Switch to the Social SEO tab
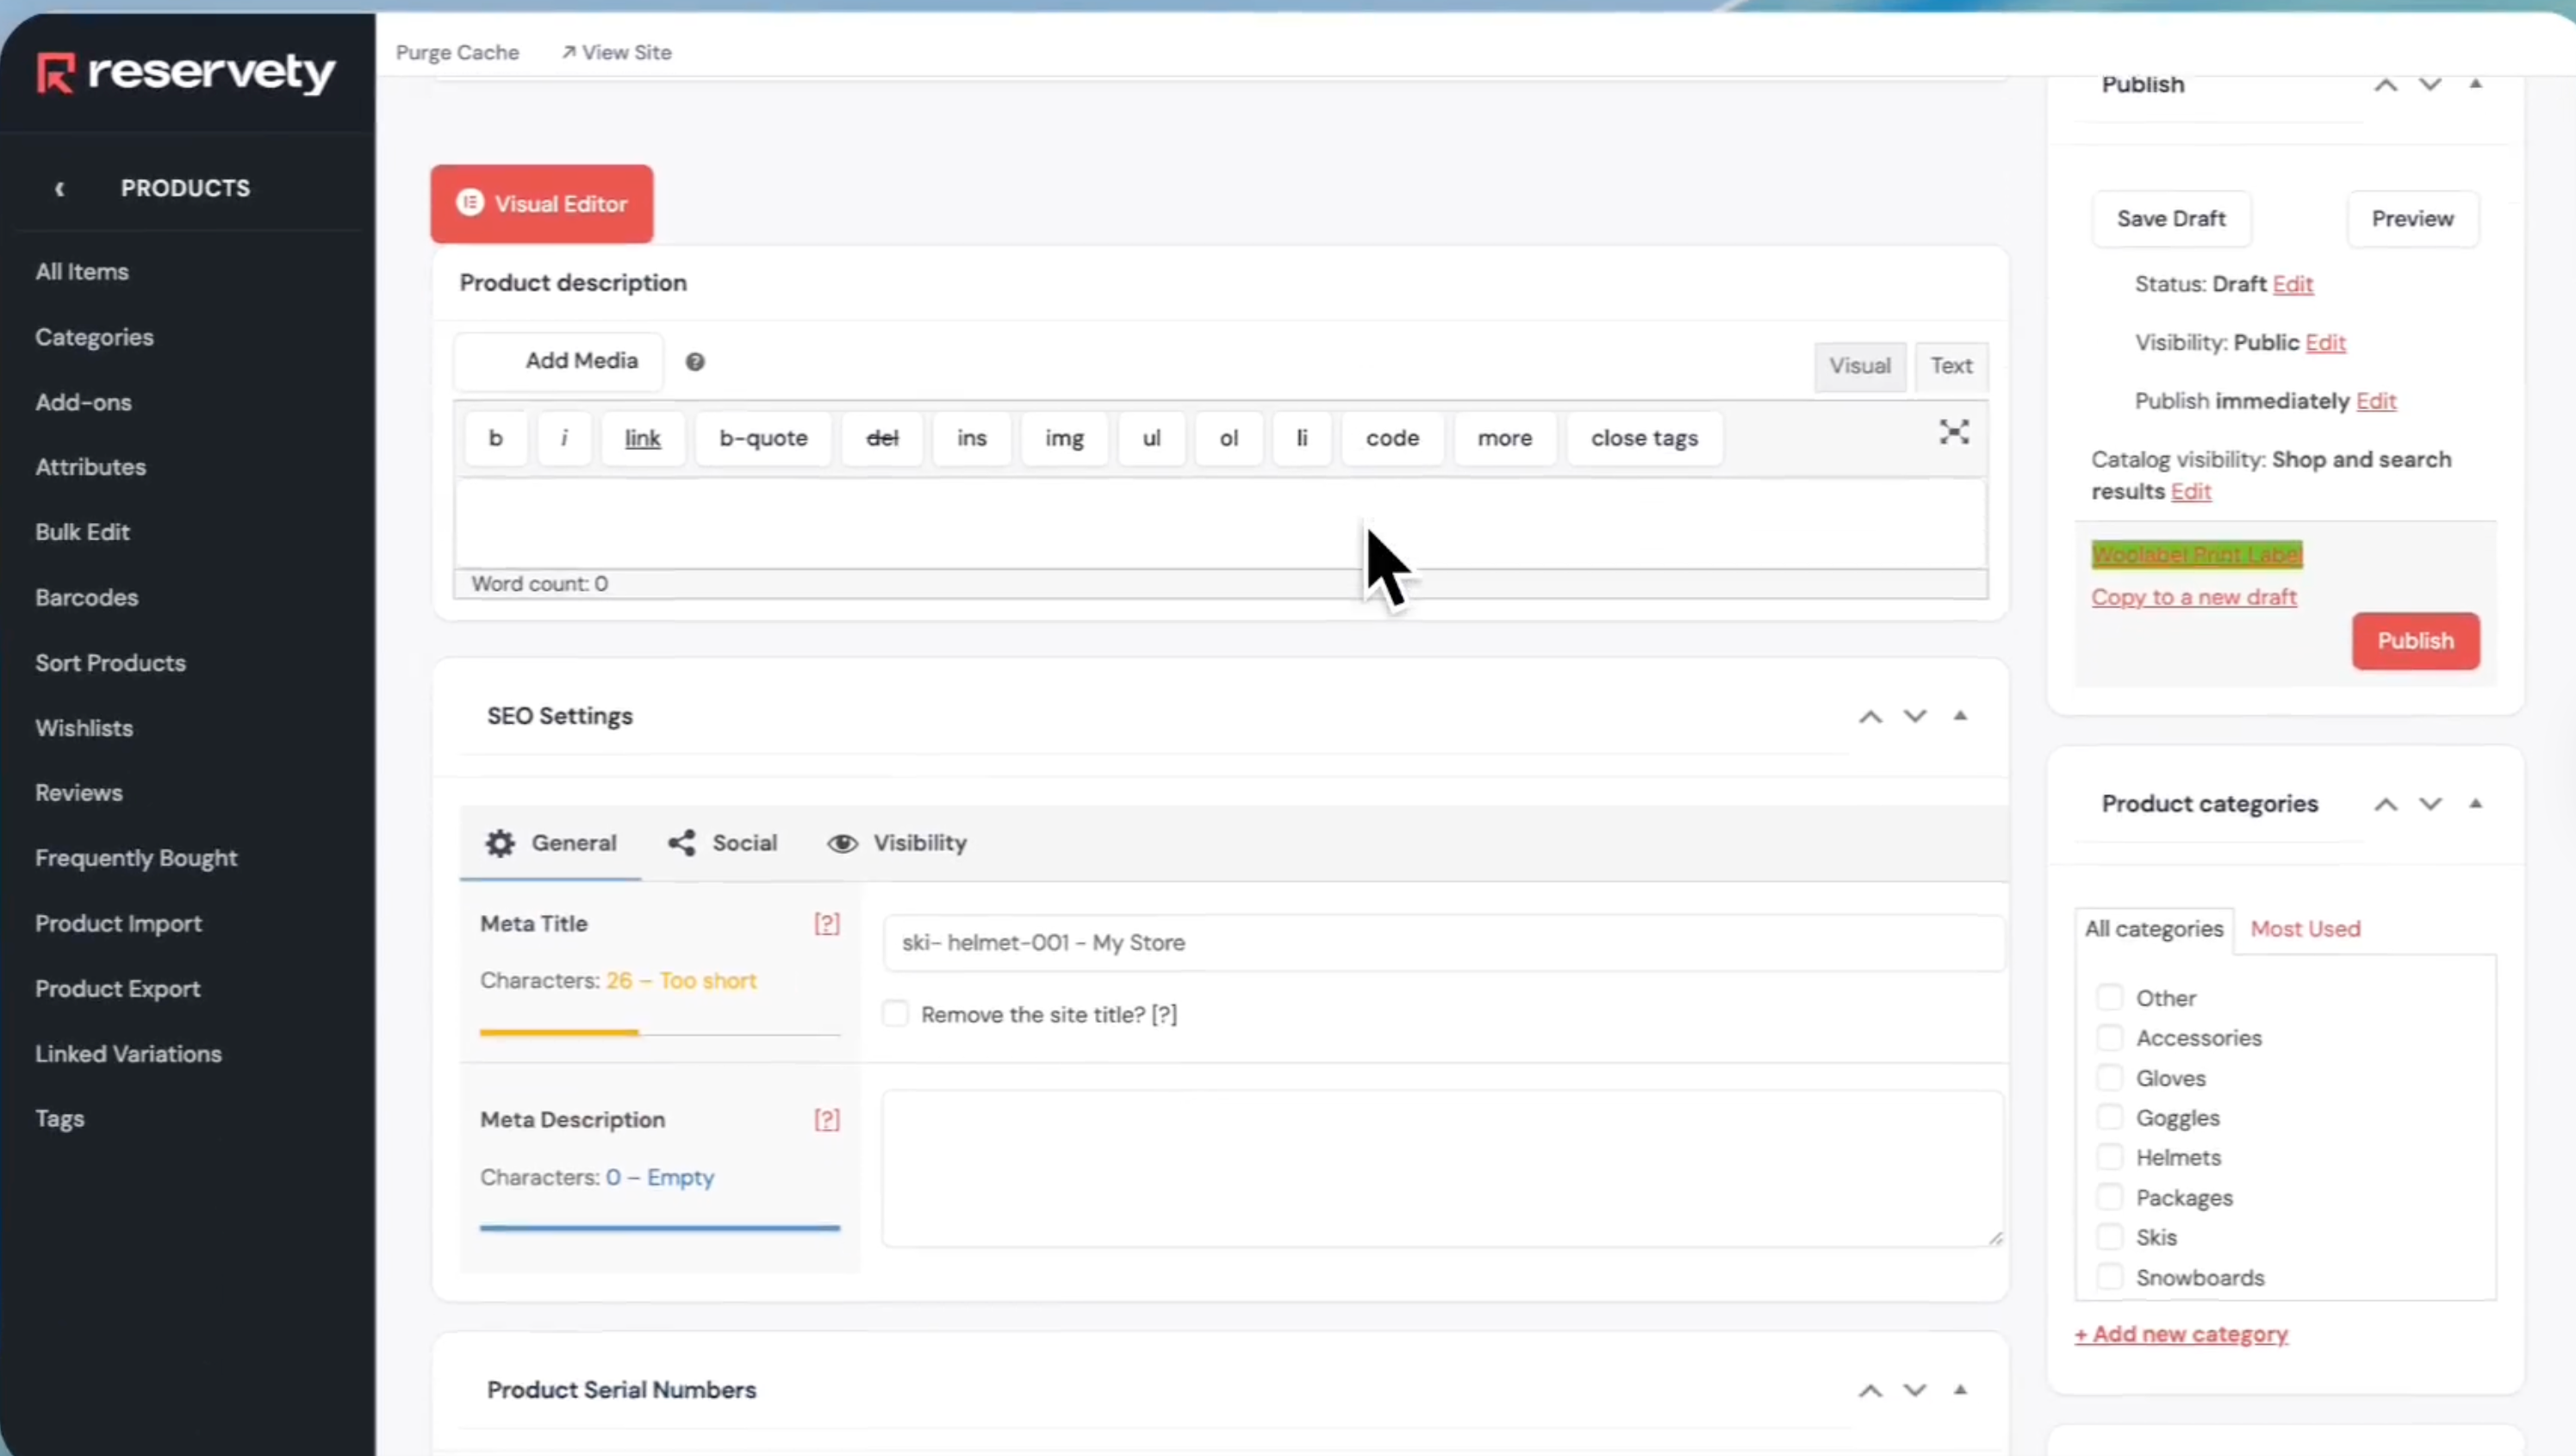This screenshot has width=2576, height=1456. (723, 843)
